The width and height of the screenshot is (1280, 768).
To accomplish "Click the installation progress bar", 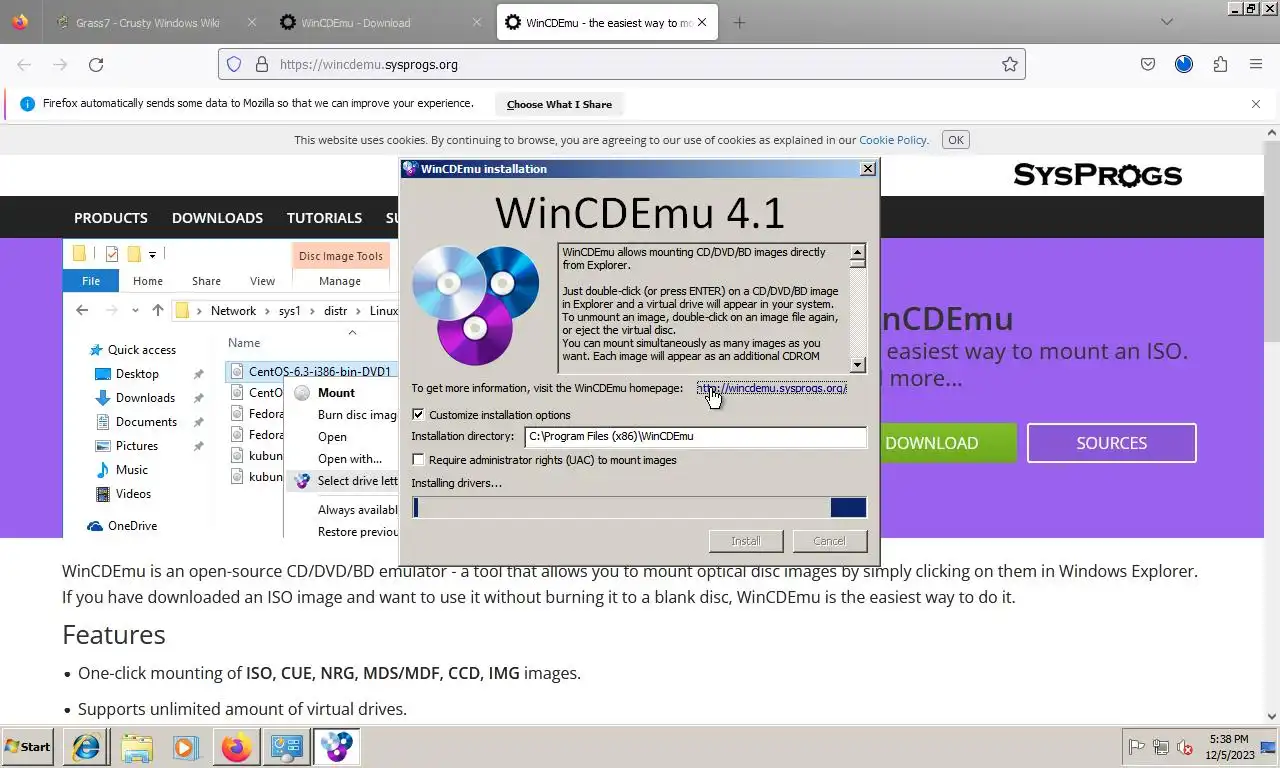I will click(639, 507).
